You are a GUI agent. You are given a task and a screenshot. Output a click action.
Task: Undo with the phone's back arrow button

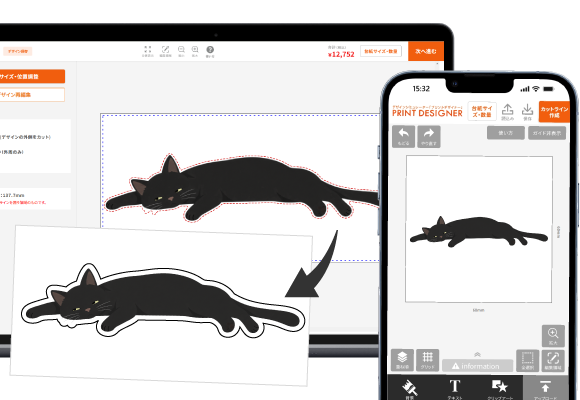pyautogui.click(x=404, y=137)
